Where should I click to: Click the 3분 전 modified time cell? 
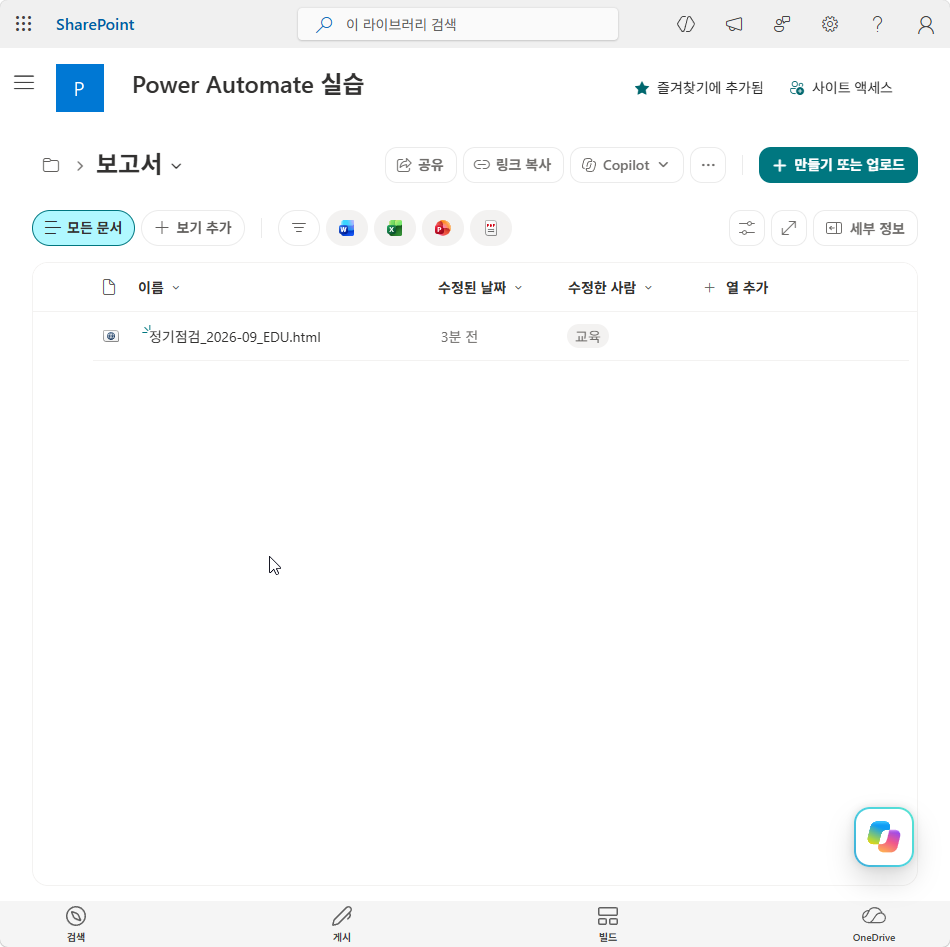pos(459,337)
